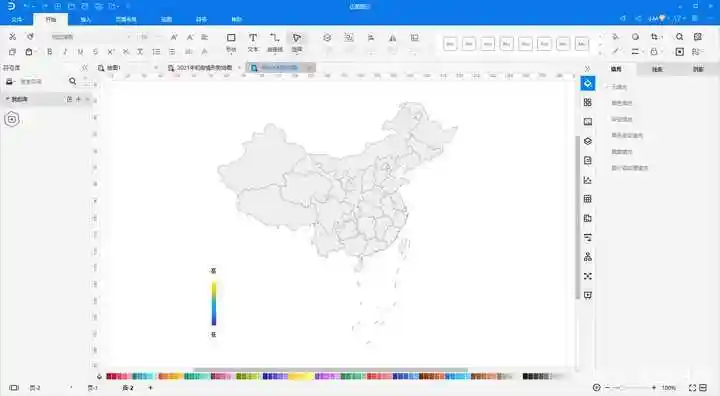Open the page settings sidebar icon

588,160
